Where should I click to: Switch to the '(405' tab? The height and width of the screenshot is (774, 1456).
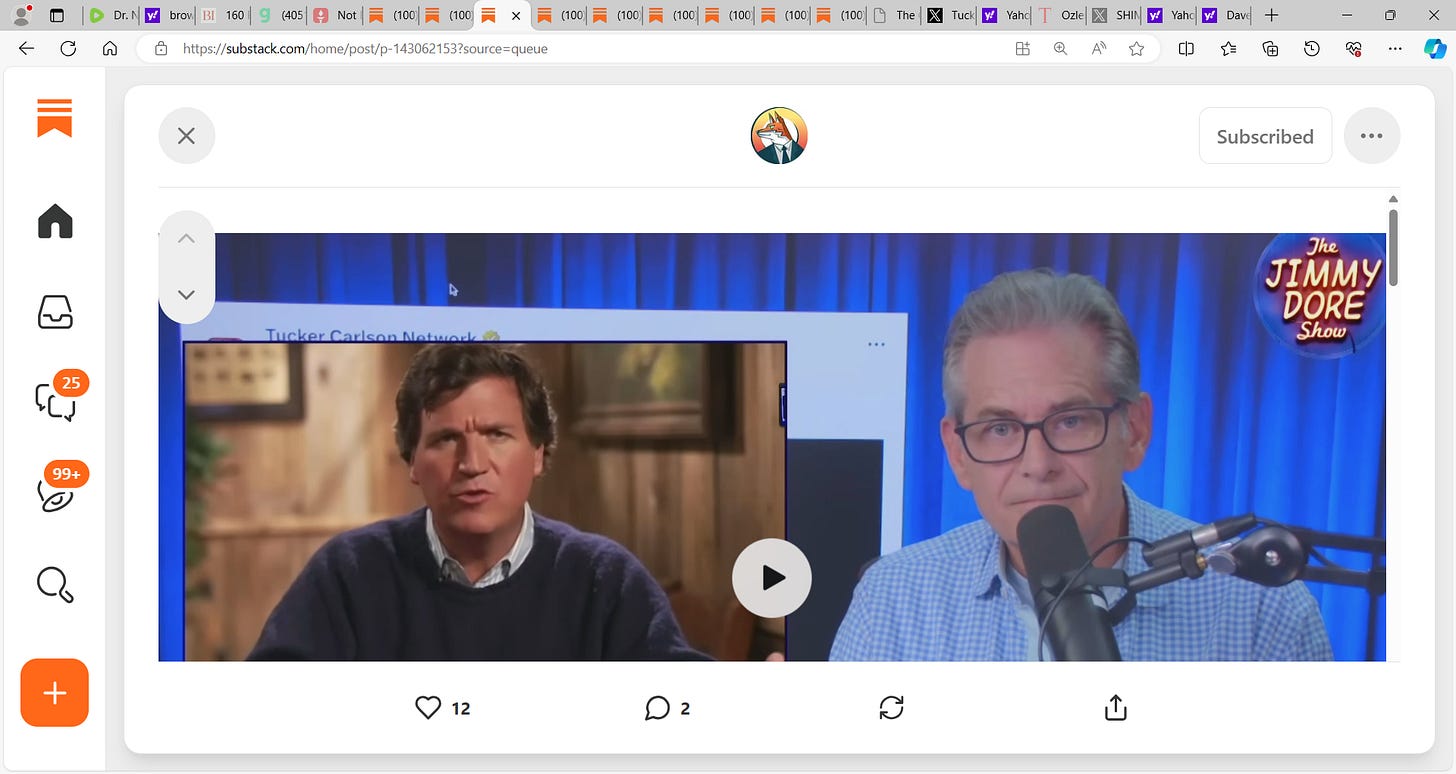279,15
